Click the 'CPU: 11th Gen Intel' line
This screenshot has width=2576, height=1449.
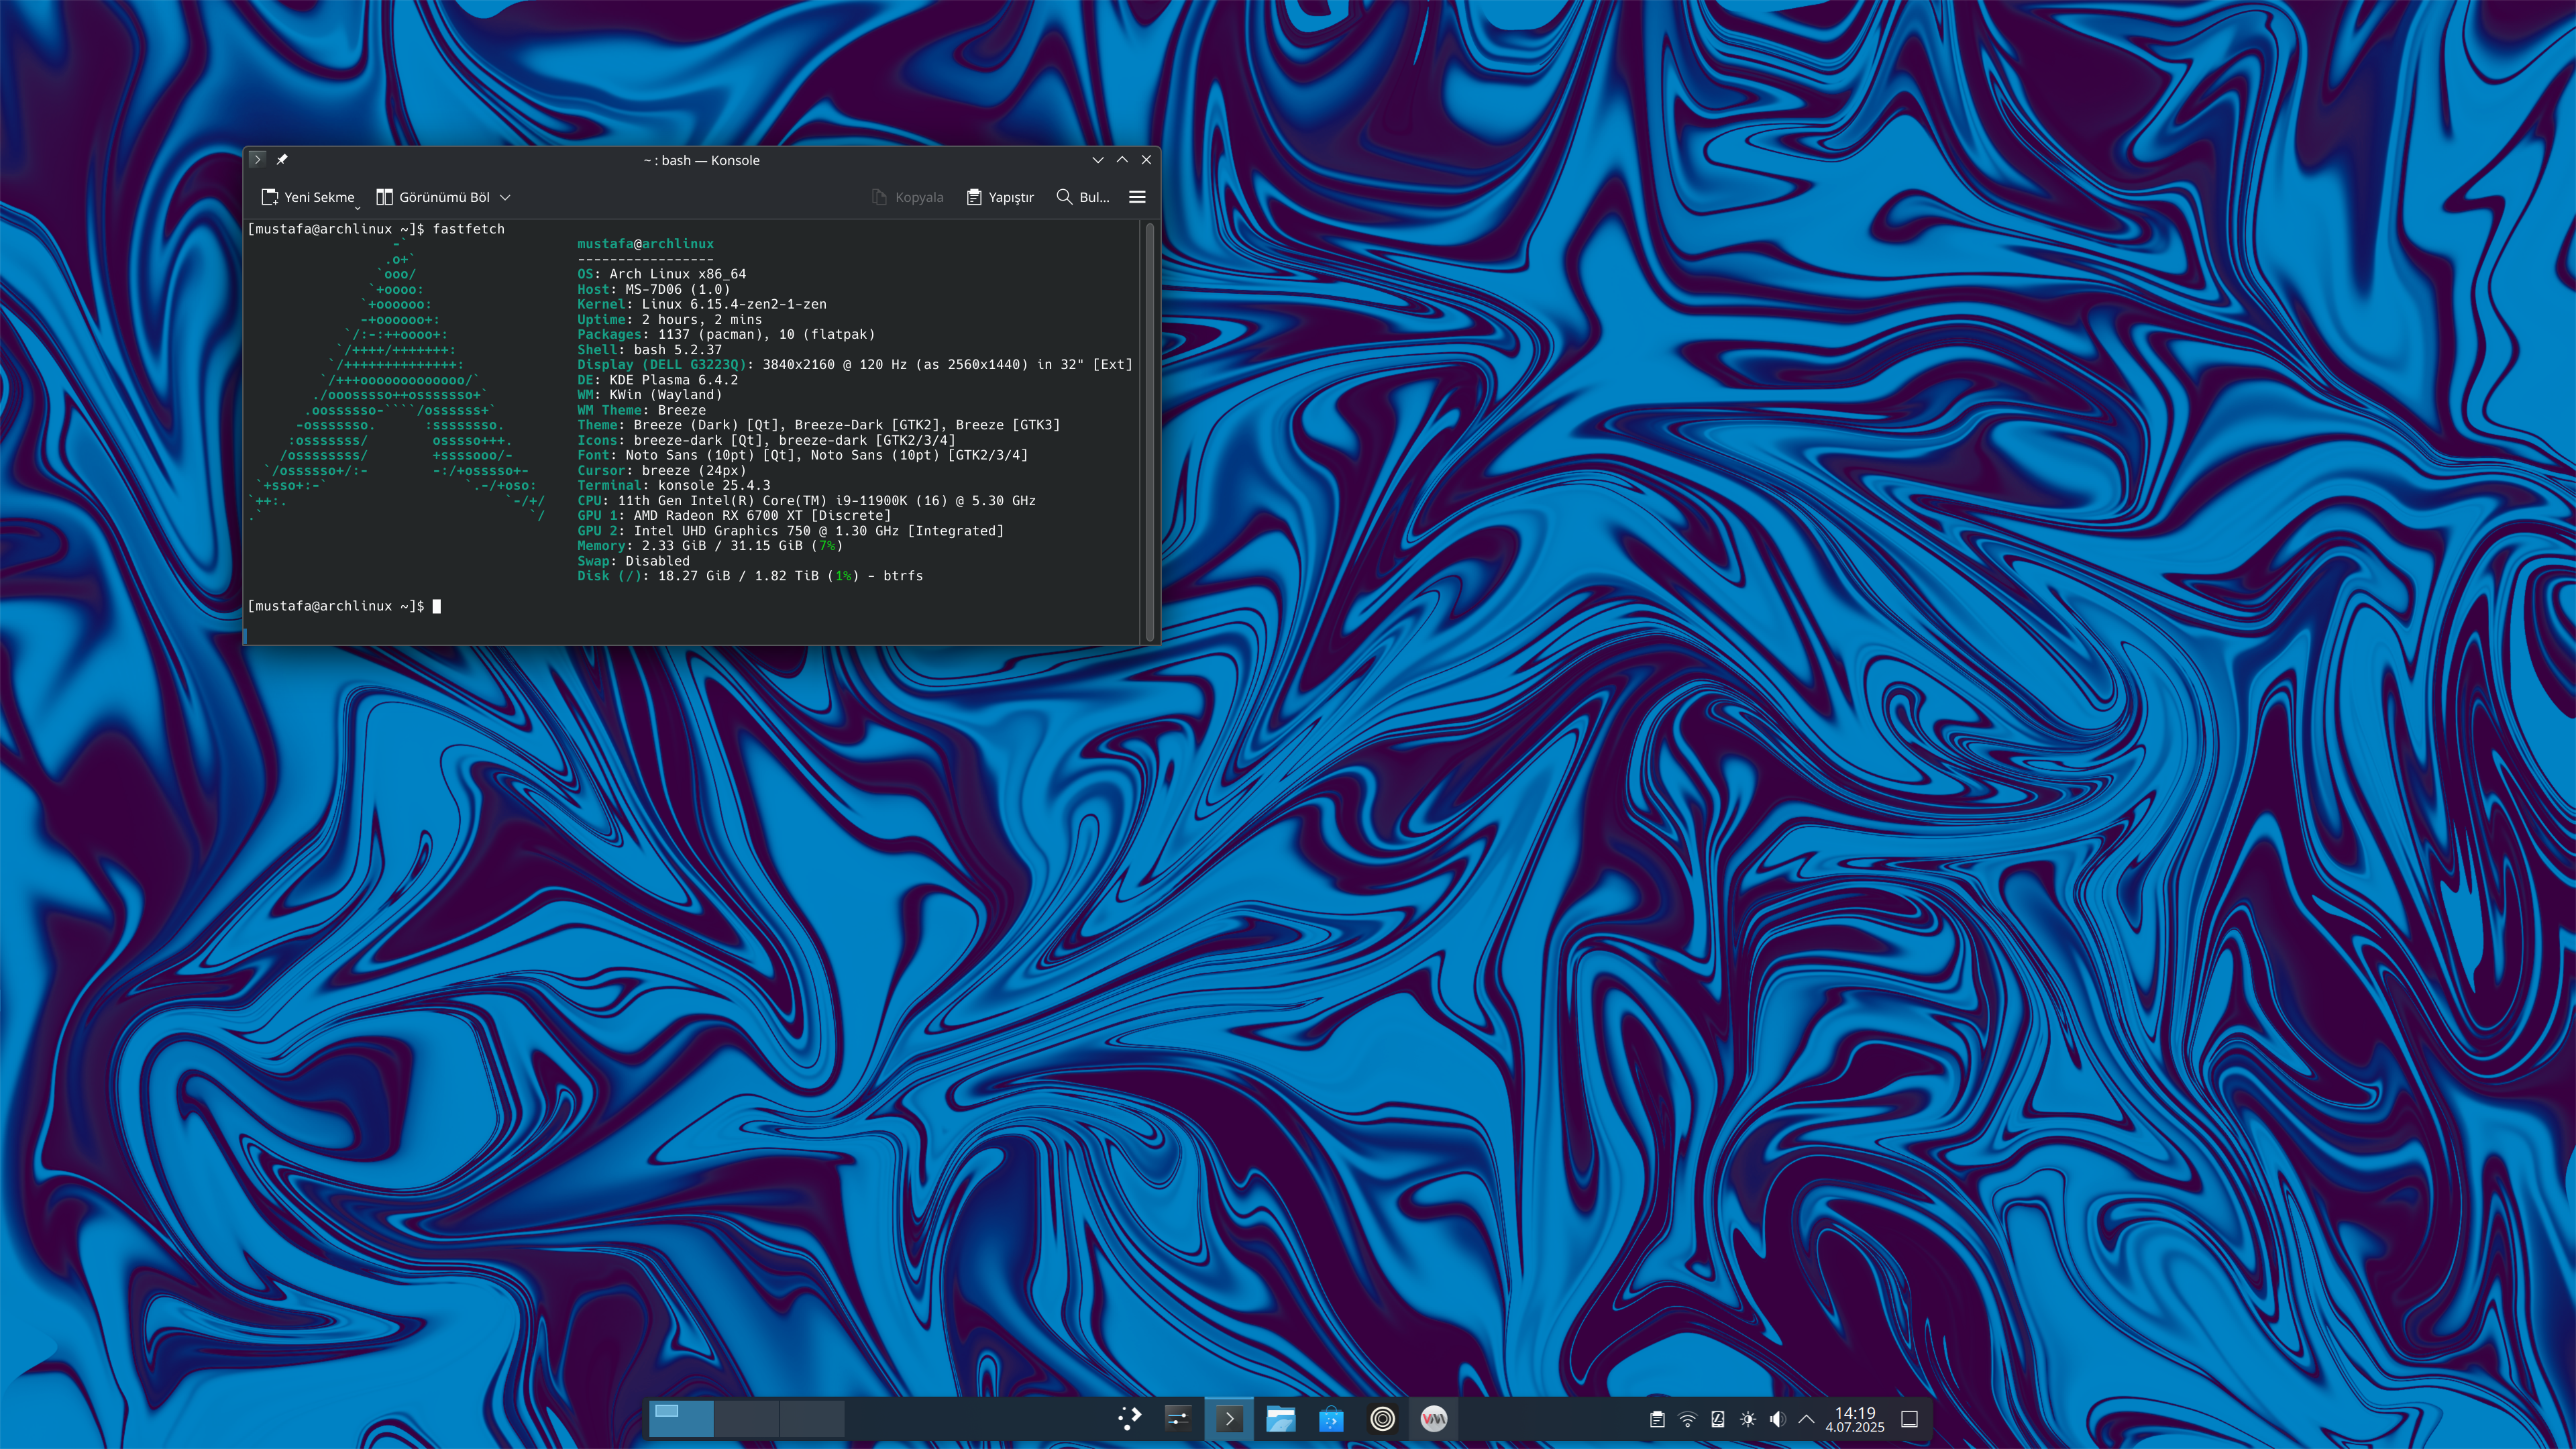tap(806, 501)
